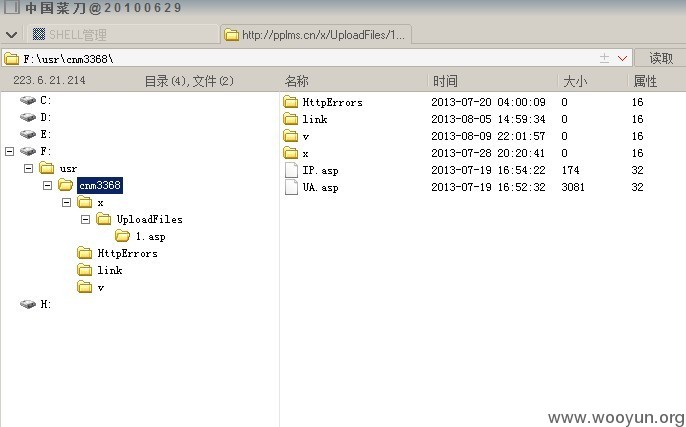Click the UploadFiles folder icon in tree

click(x=104, y=219)
